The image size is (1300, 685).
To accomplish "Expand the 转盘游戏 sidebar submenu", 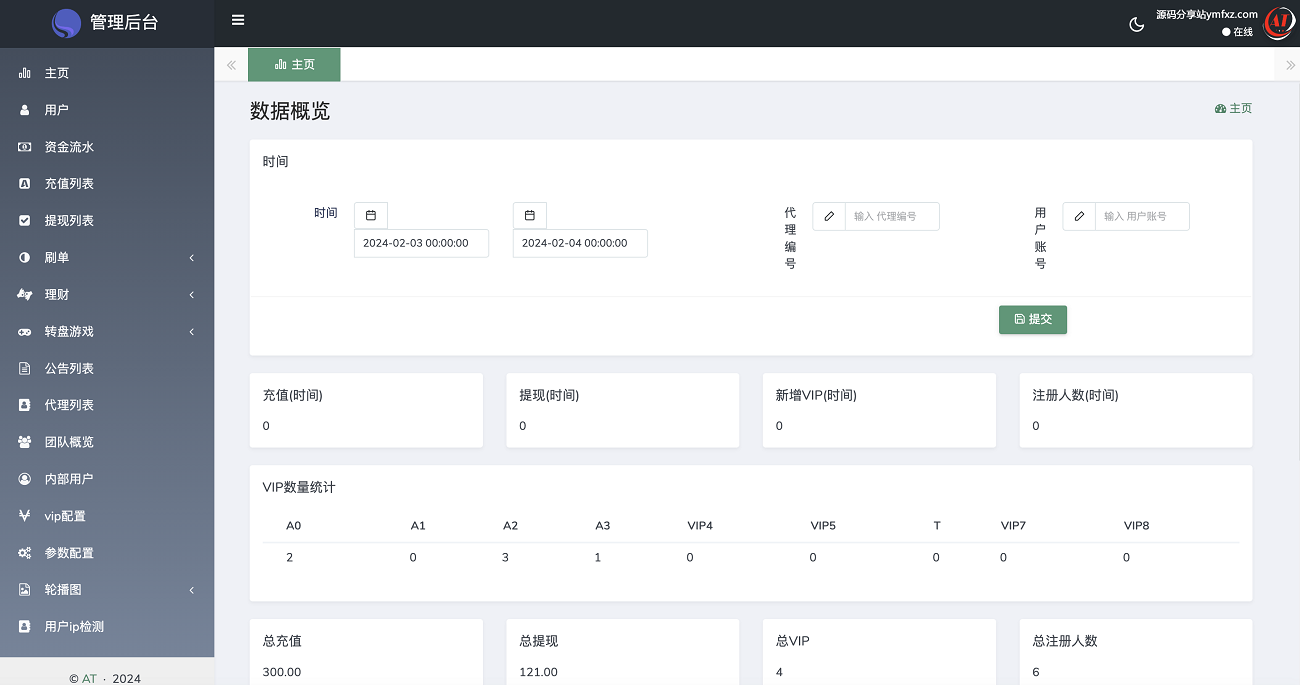I will coord(107,331).
